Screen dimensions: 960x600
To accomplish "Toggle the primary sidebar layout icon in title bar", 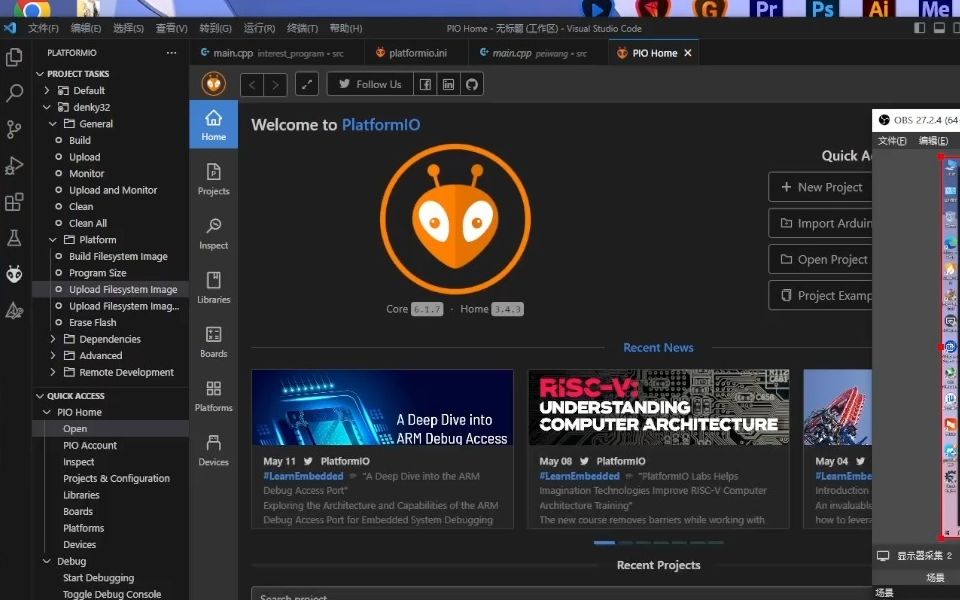I will pos(919,28).
